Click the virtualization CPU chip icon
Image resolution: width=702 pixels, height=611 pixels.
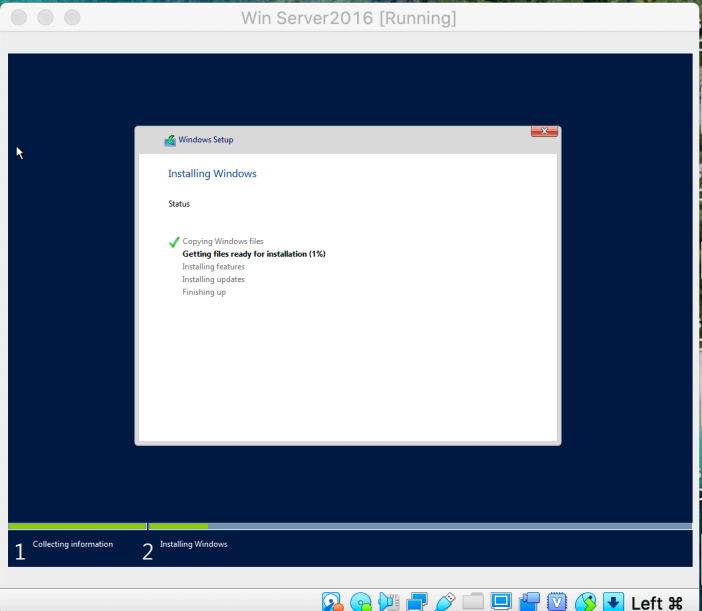(557, 602)
